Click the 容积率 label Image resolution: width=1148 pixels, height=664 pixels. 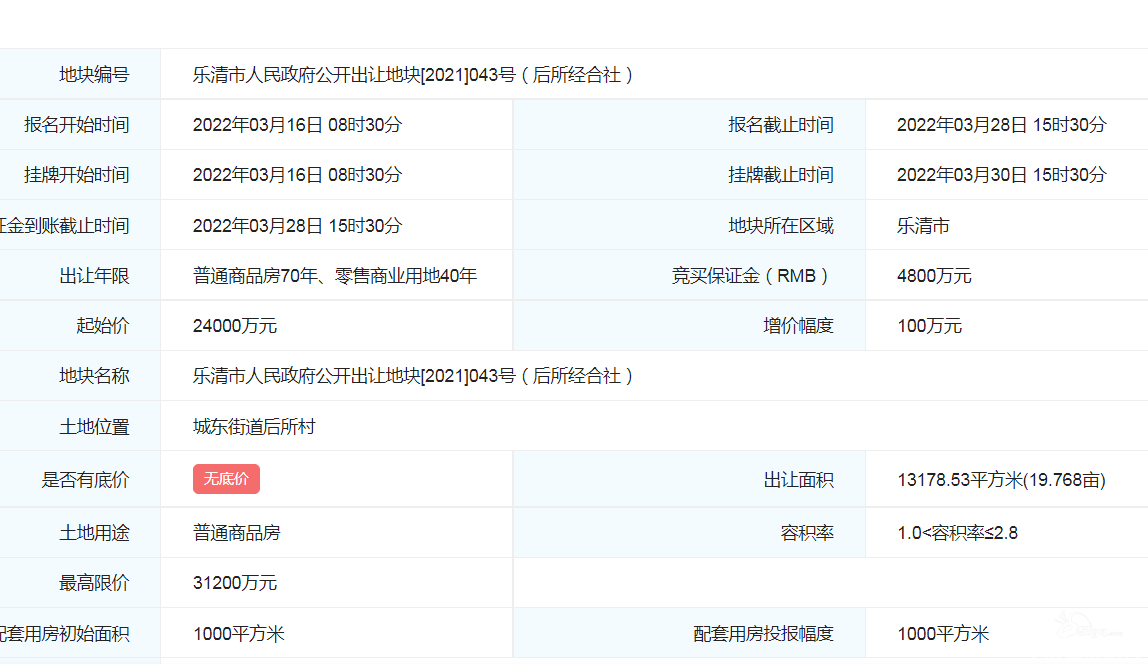807,533
